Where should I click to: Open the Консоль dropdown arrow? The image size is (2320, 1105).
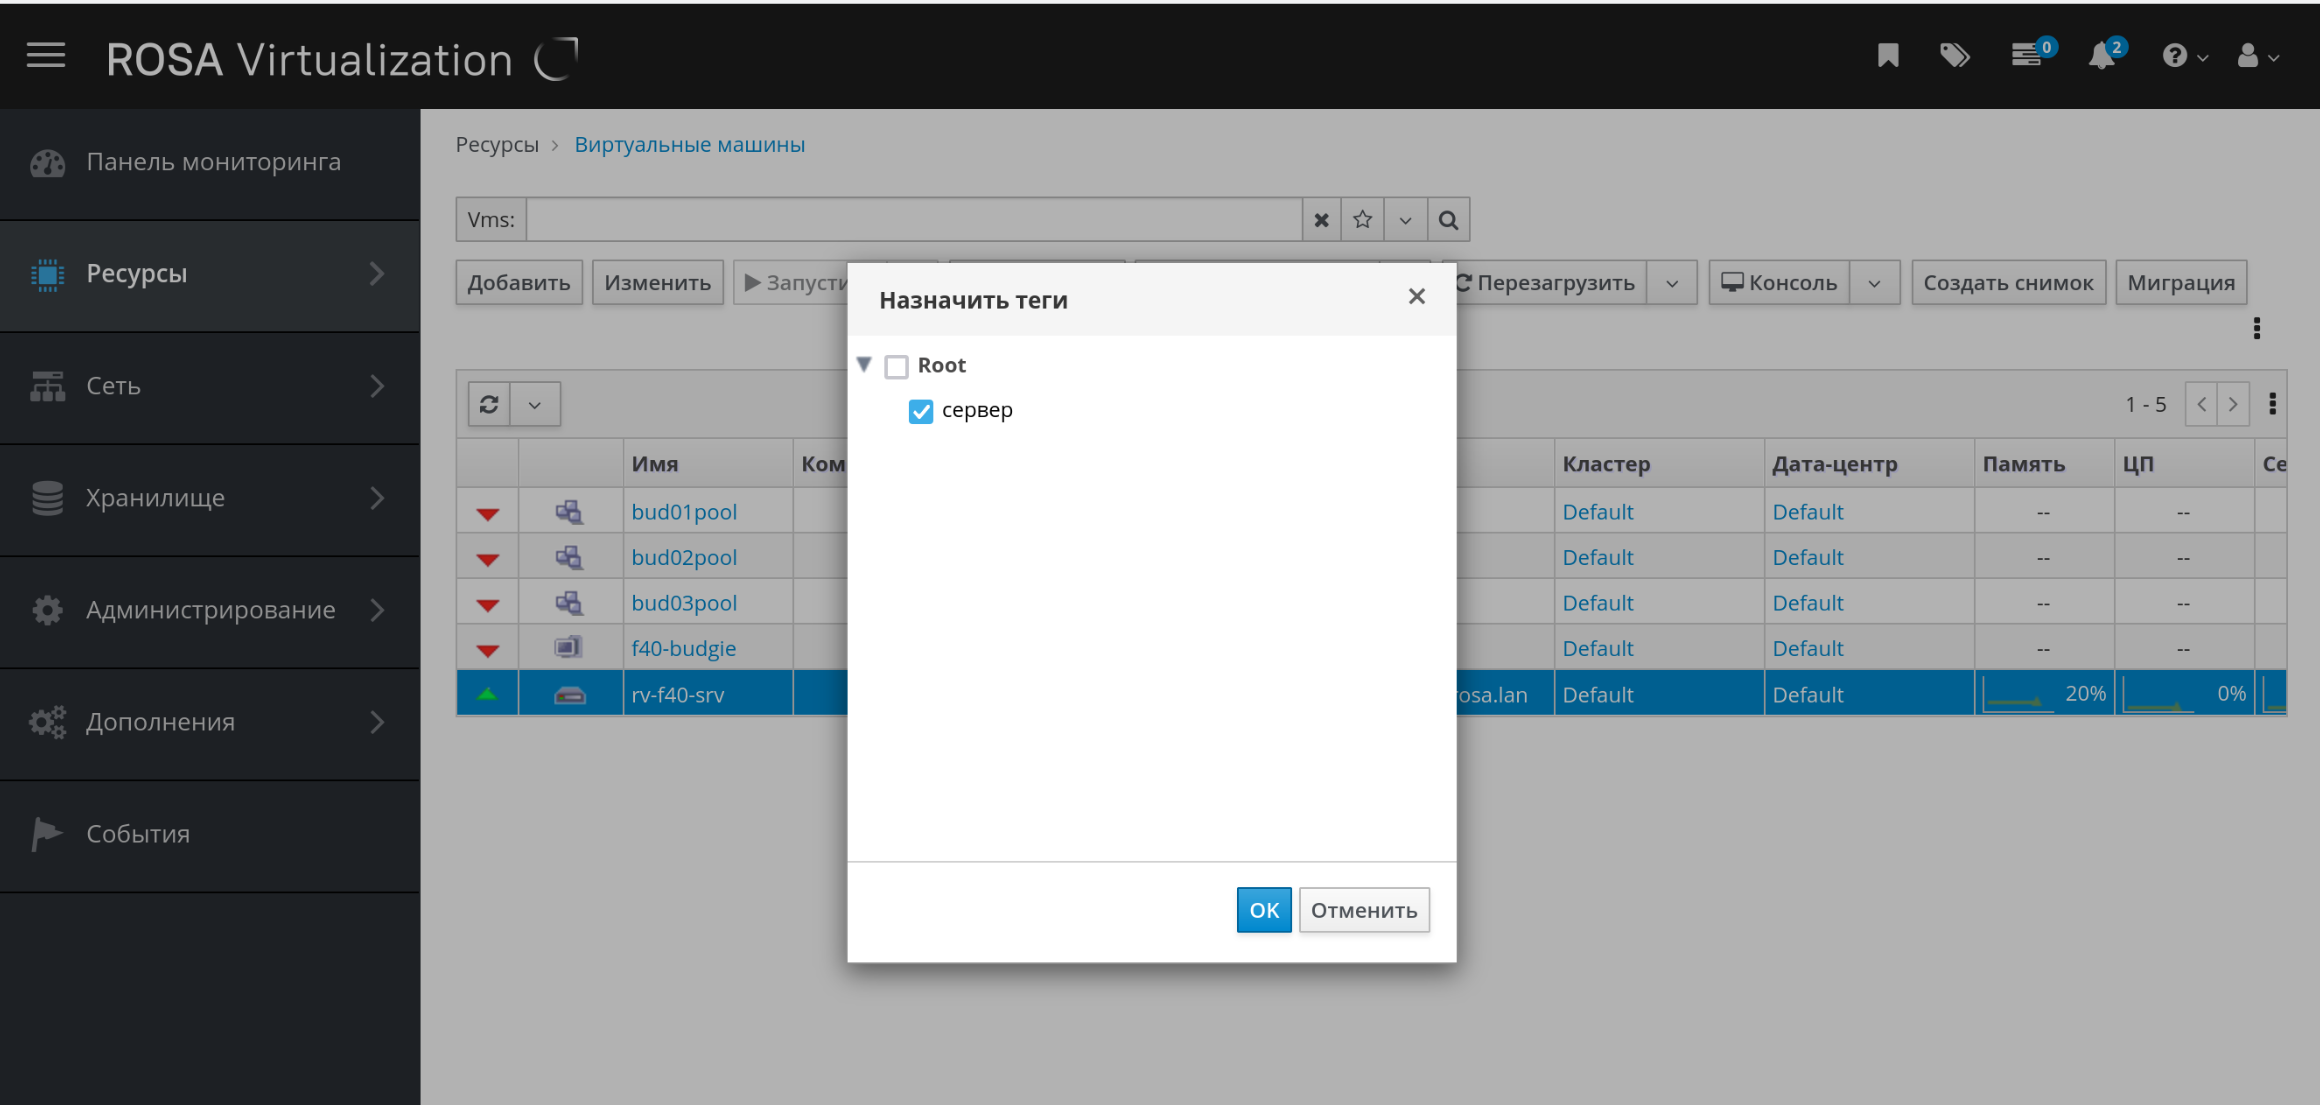click(x=1874, y=283)
